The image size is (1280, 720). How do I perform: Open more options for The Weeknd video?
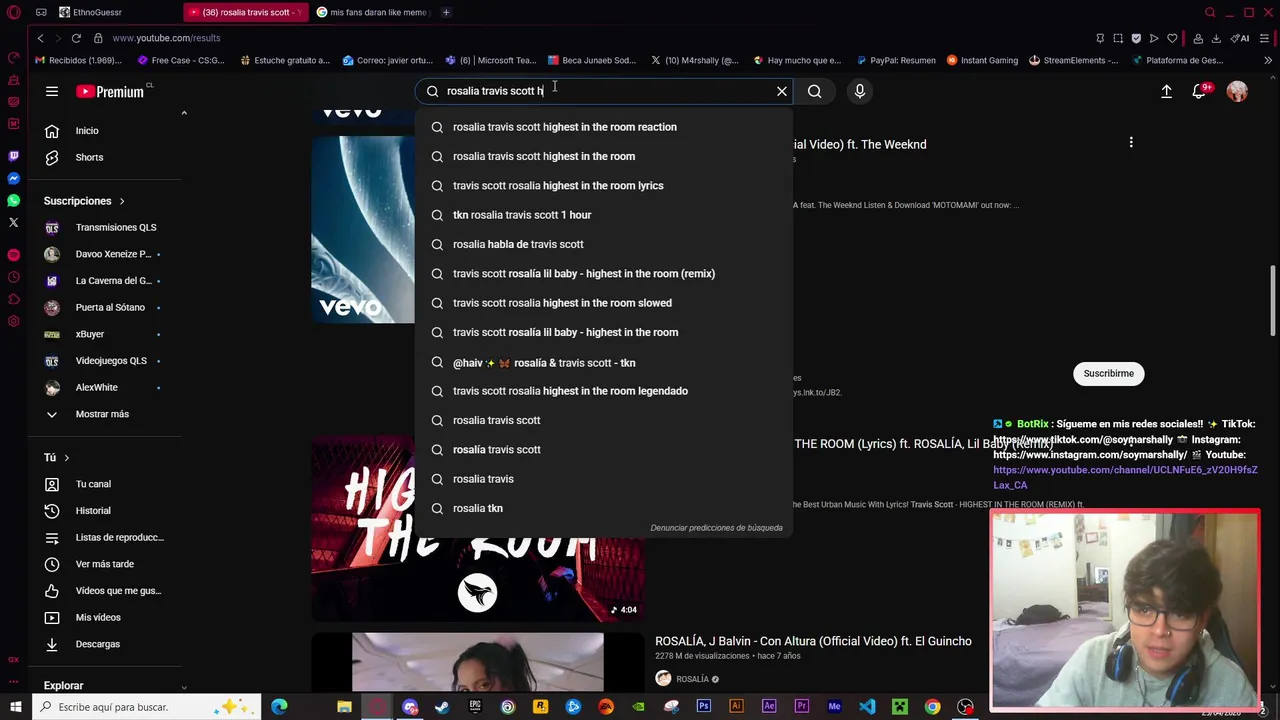click(1131, 143)
